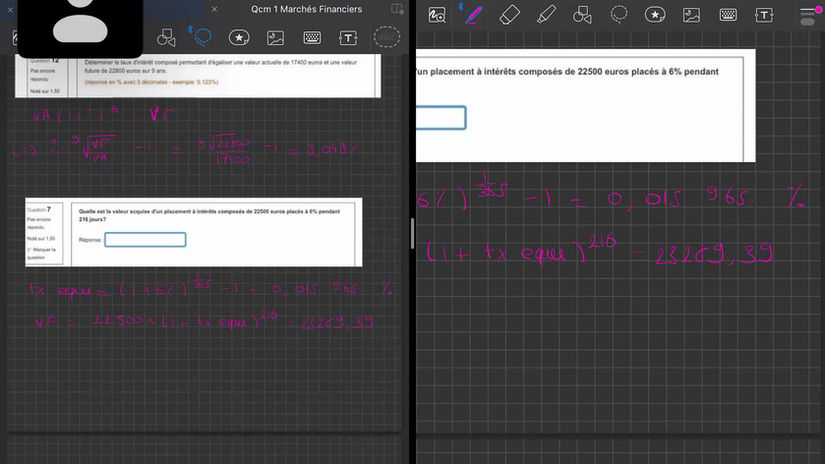Select the Shapes tool in left pane
825x464 pixels.
pos(166,38)
